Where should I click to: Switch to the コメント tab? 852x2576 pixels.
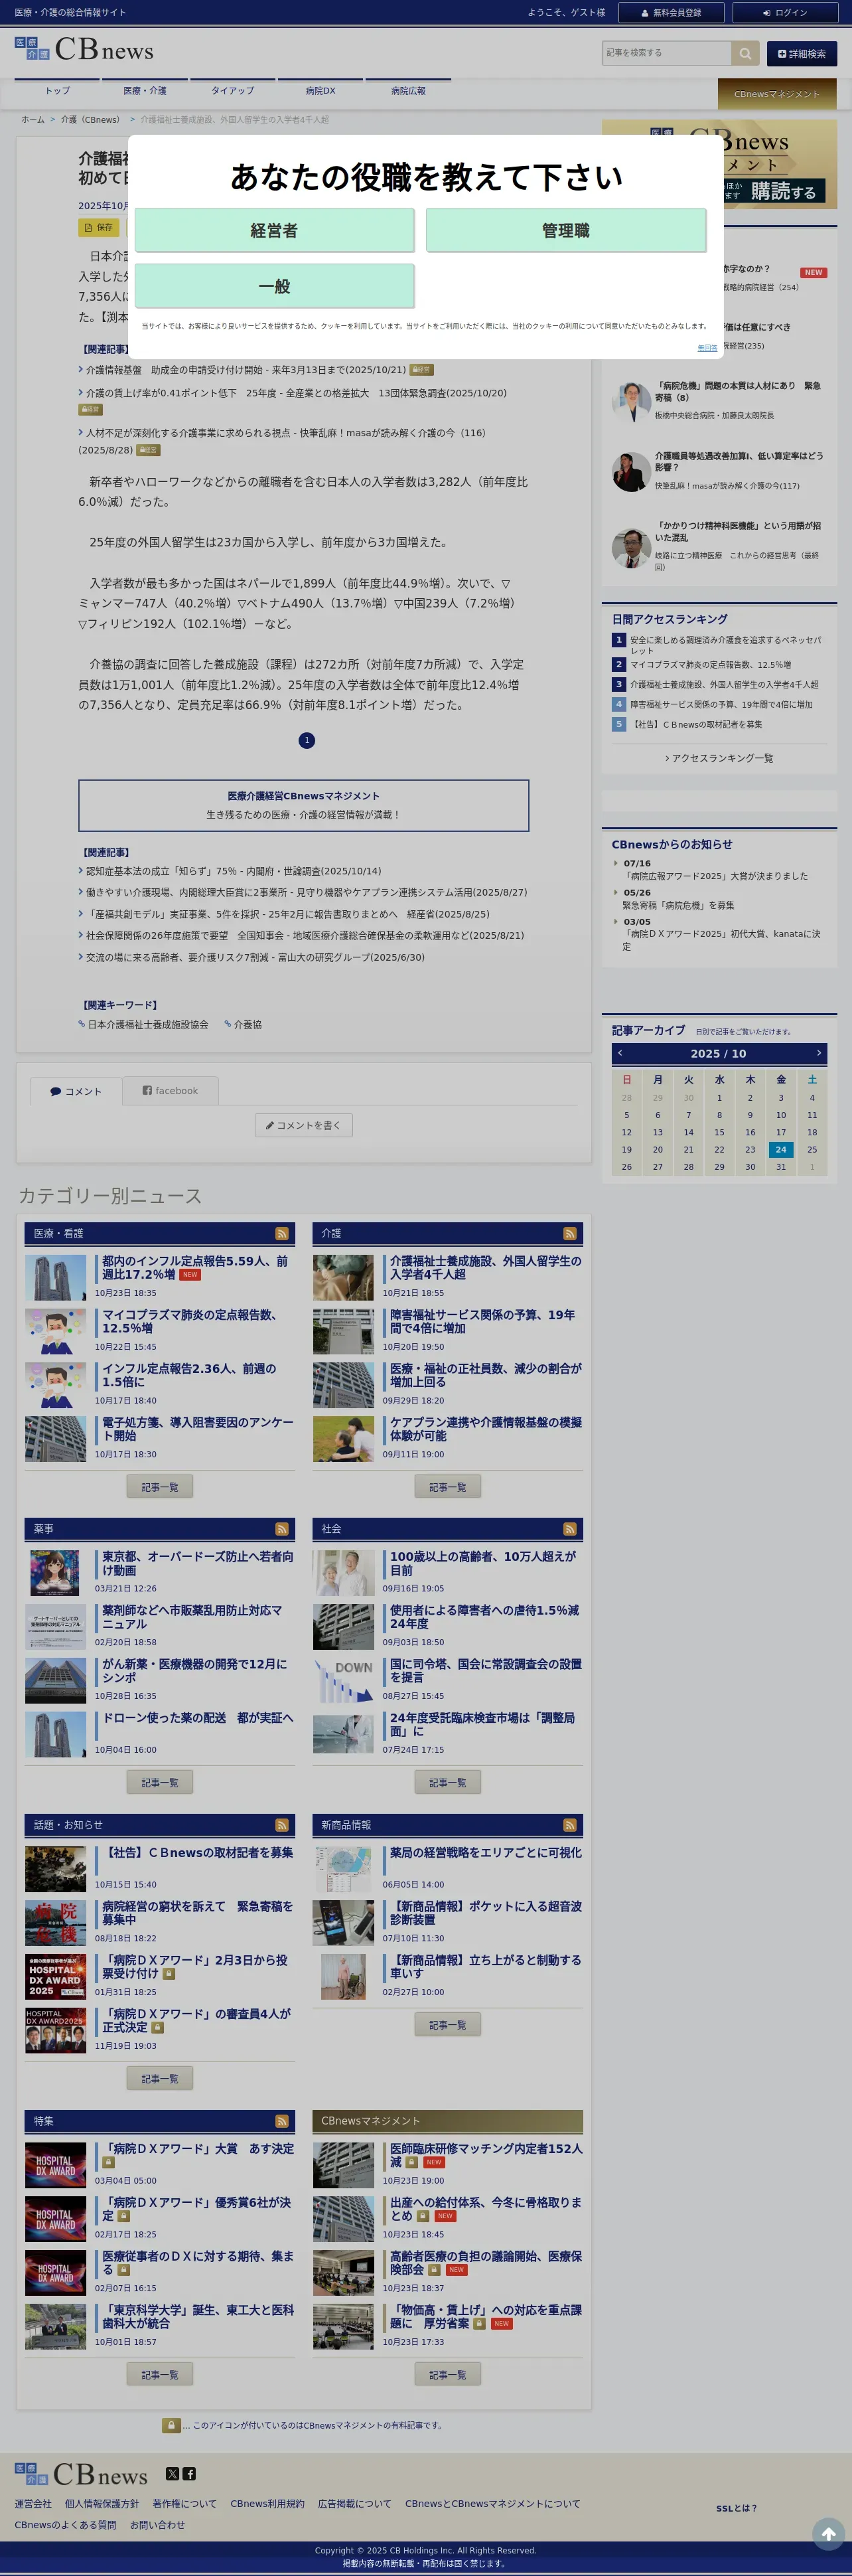coord(76,1091)
